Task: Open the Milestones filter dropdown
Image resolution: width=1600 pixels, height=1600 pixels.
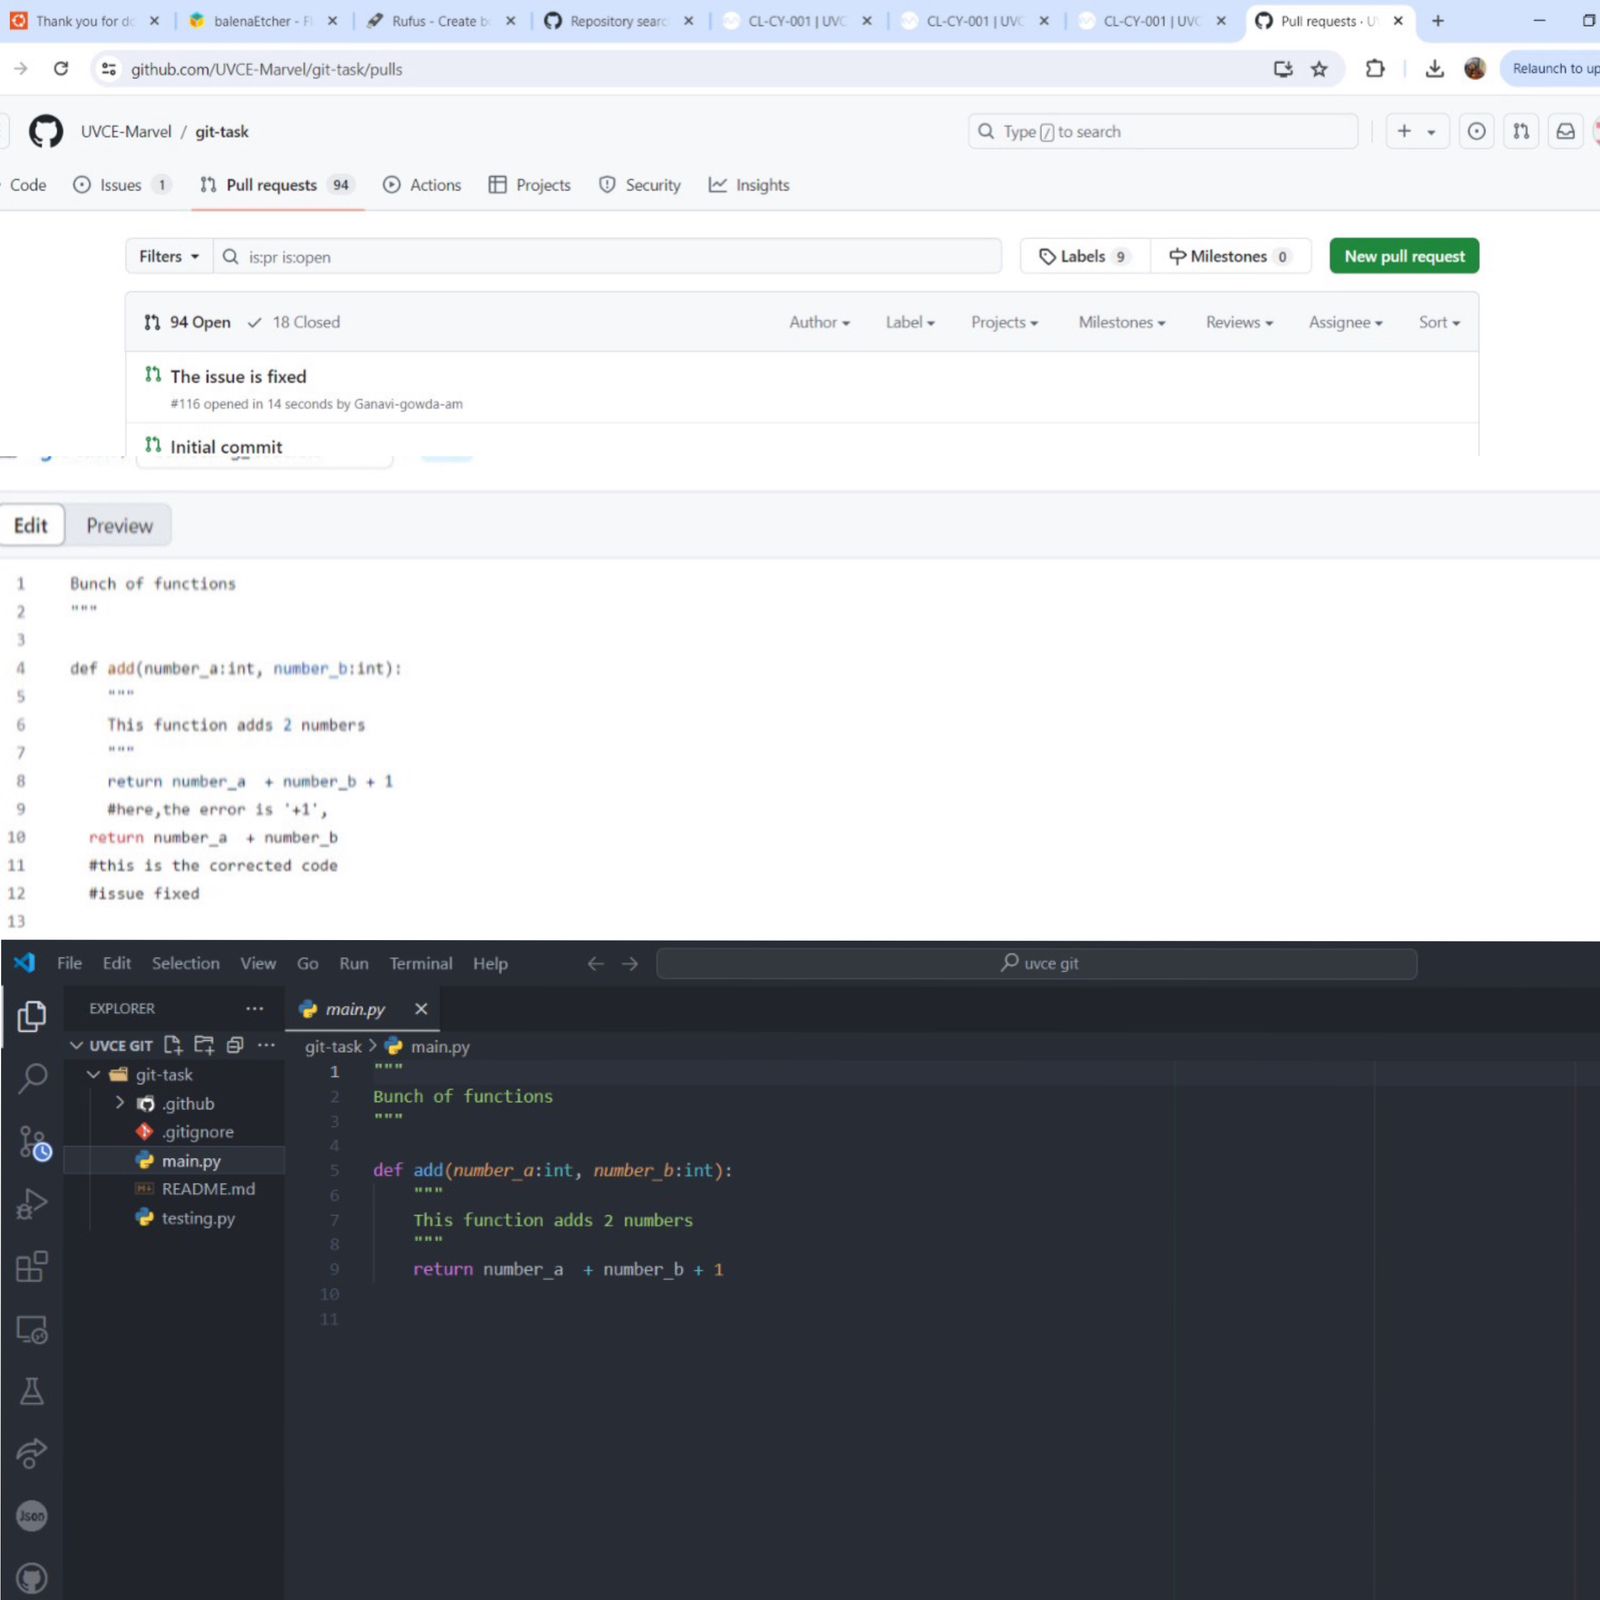Action: point(1122,322)
